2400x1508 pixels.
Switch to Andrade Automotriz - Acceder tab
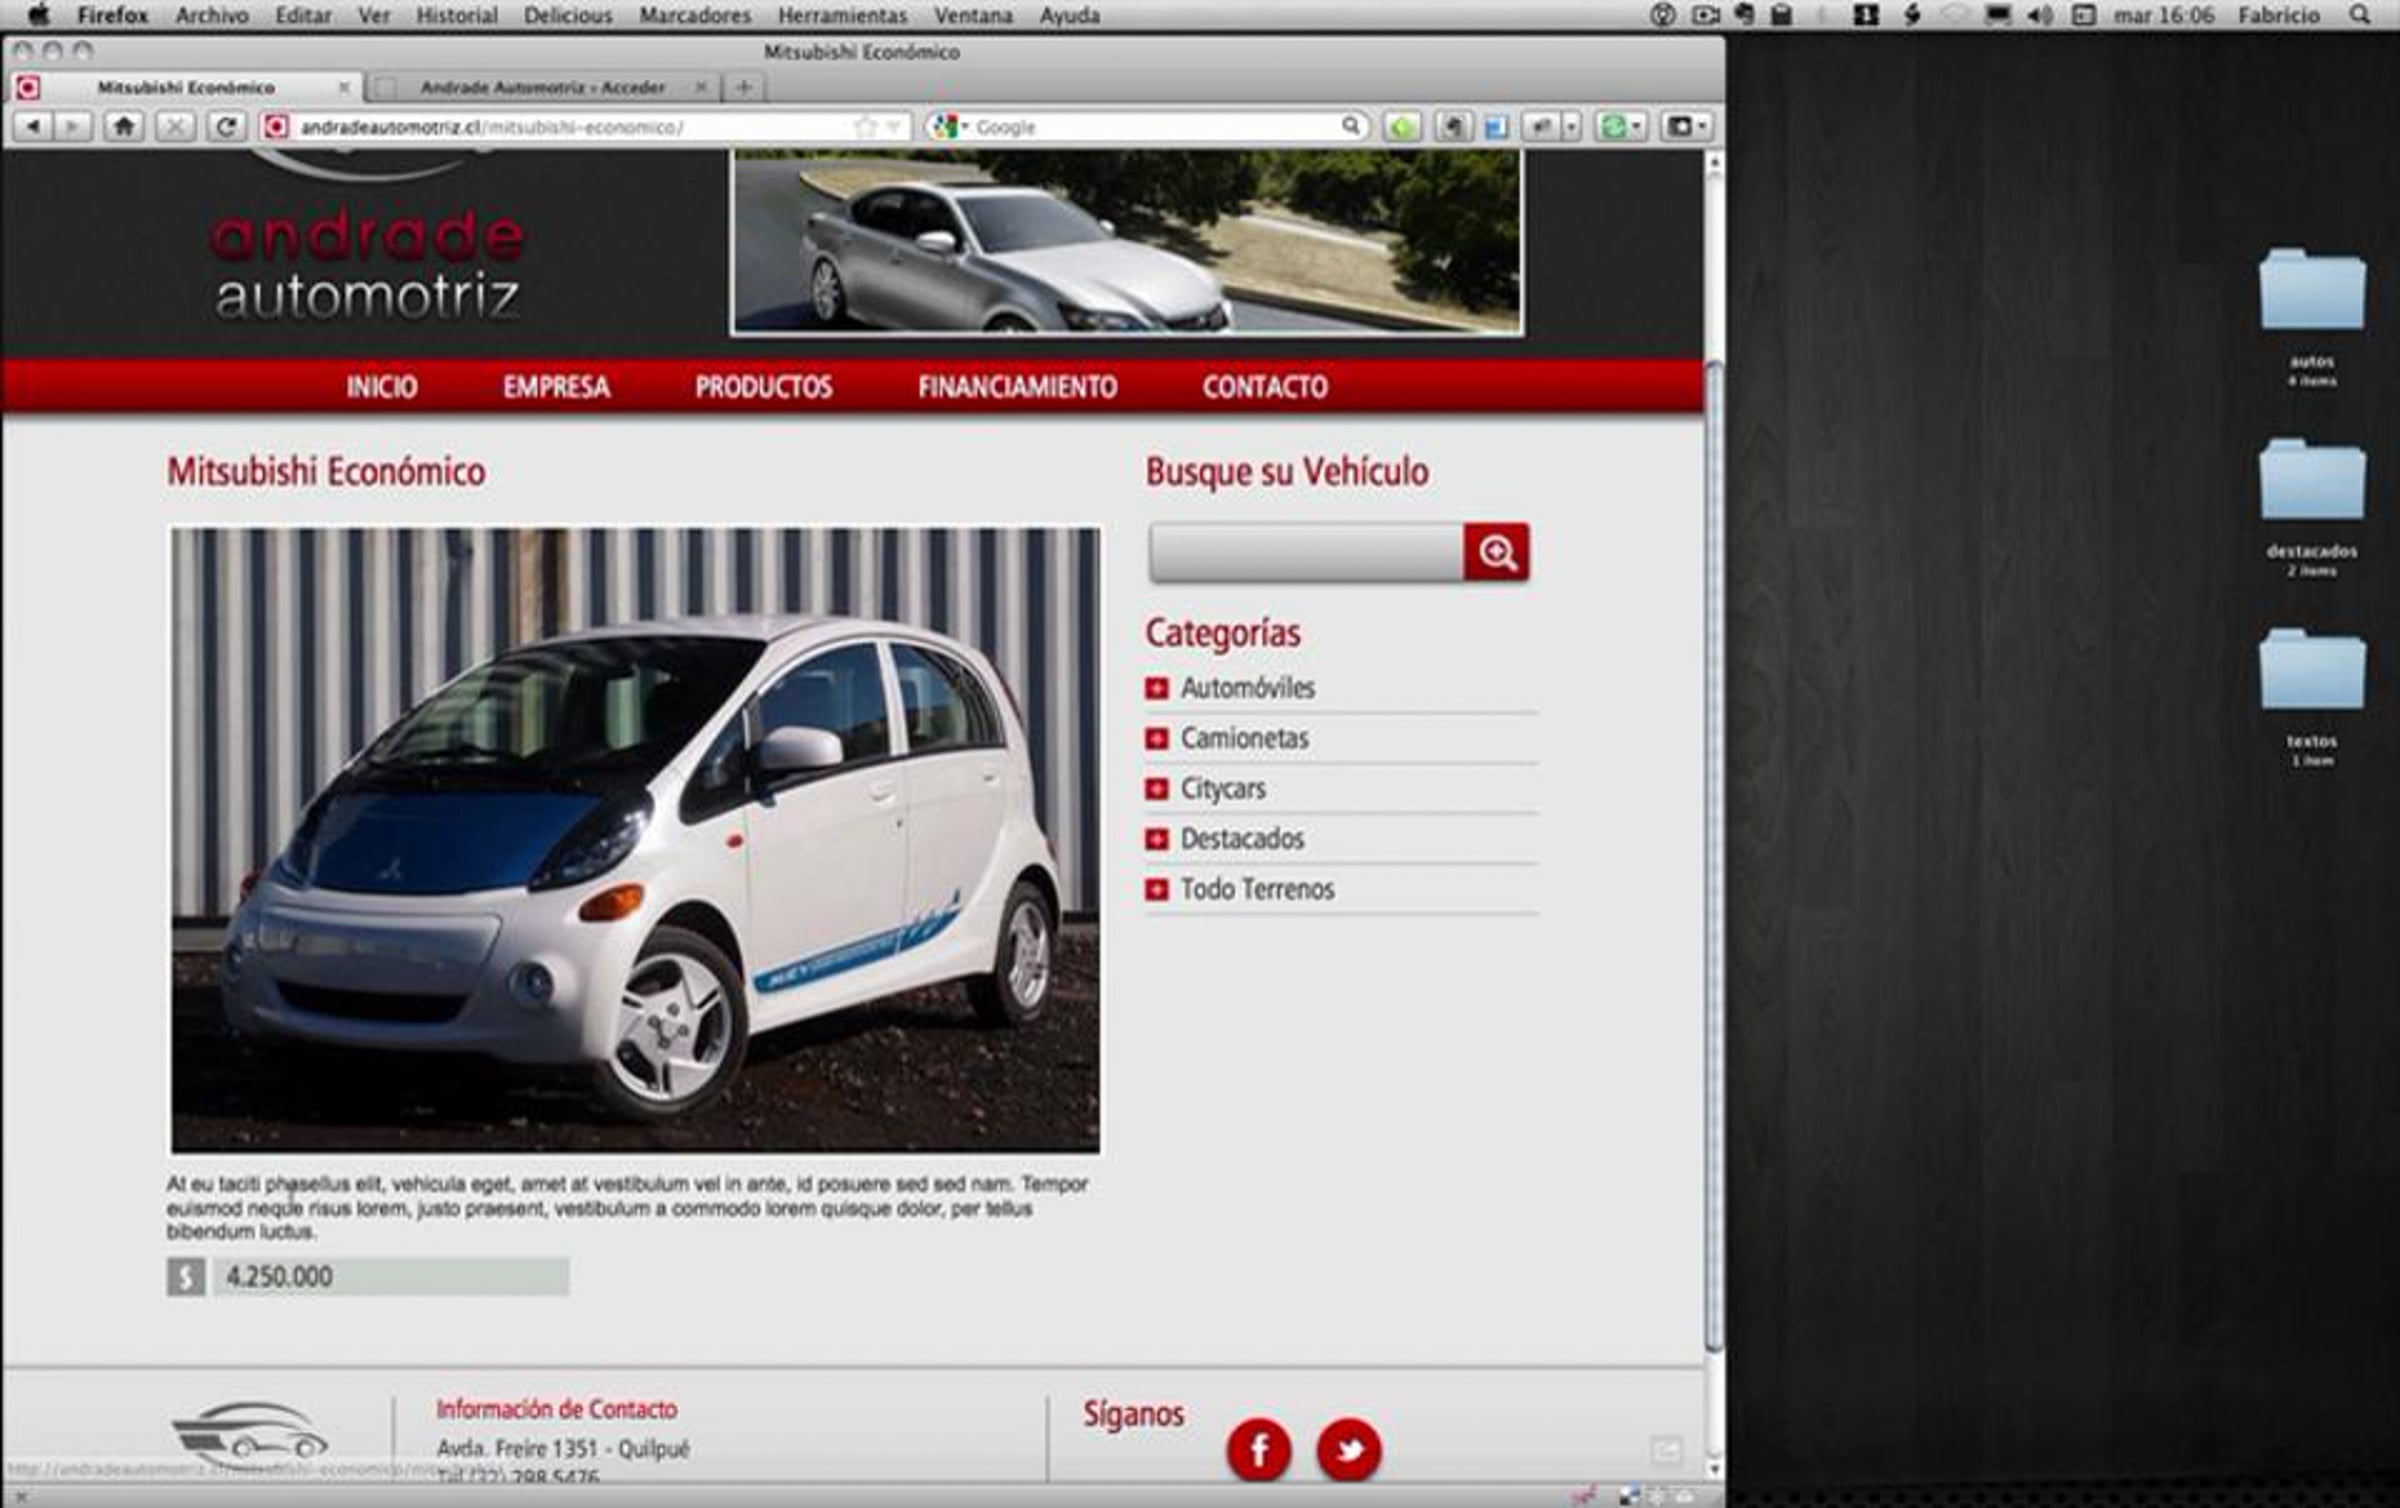541,88
